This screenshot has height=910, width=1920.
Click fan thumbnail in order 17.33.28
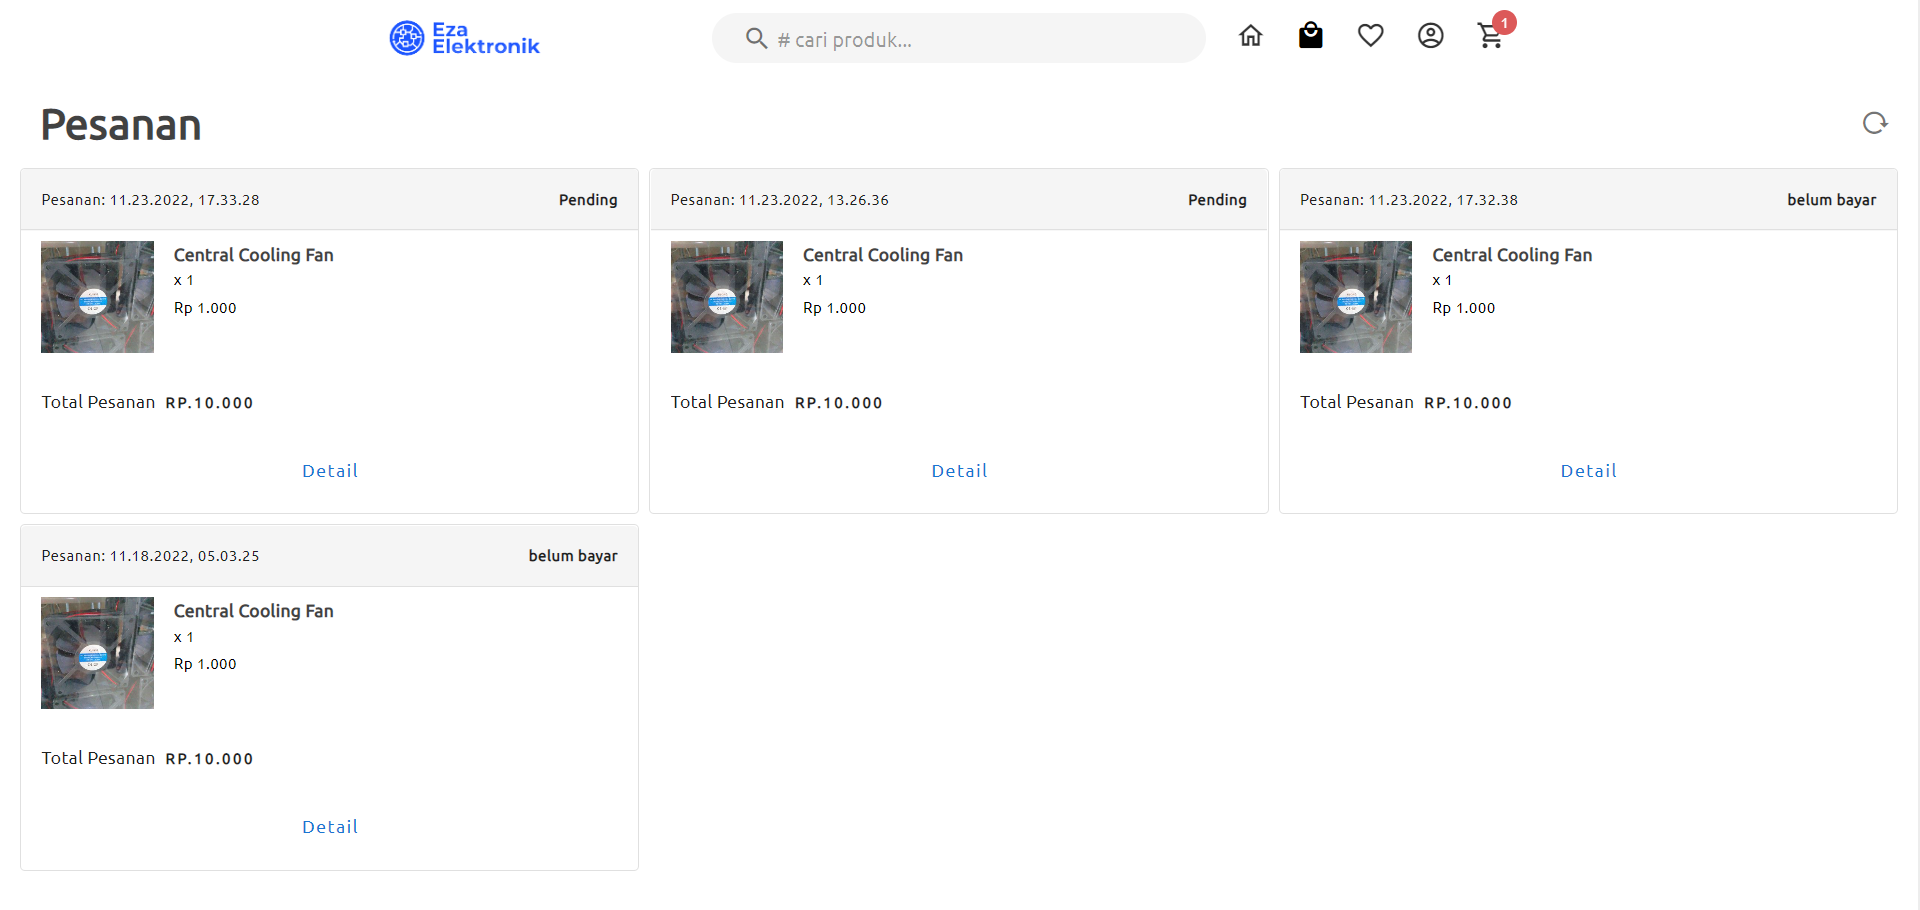coord(97,297)
